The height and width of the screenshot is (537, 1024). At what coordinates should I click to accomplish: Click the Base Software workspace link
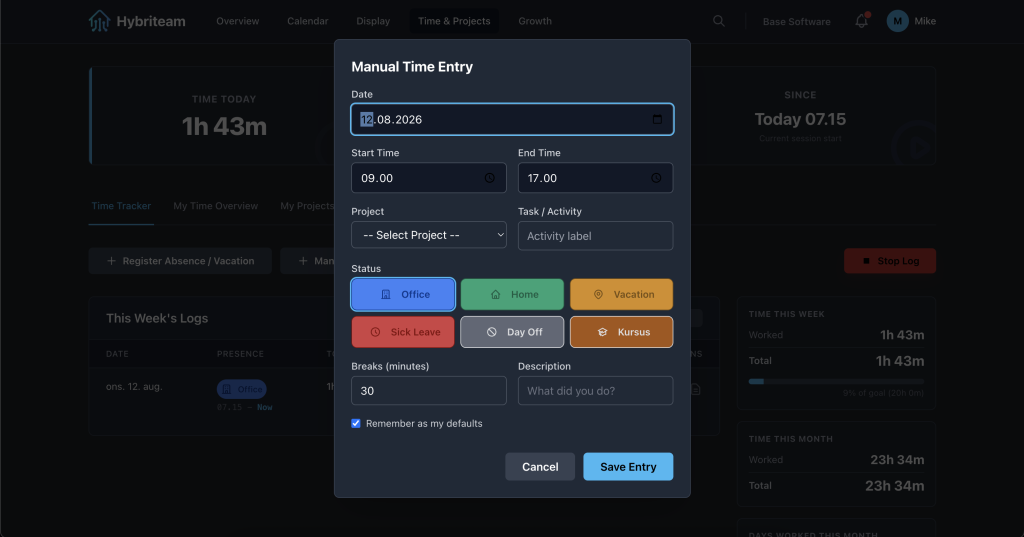pos(797,22)
